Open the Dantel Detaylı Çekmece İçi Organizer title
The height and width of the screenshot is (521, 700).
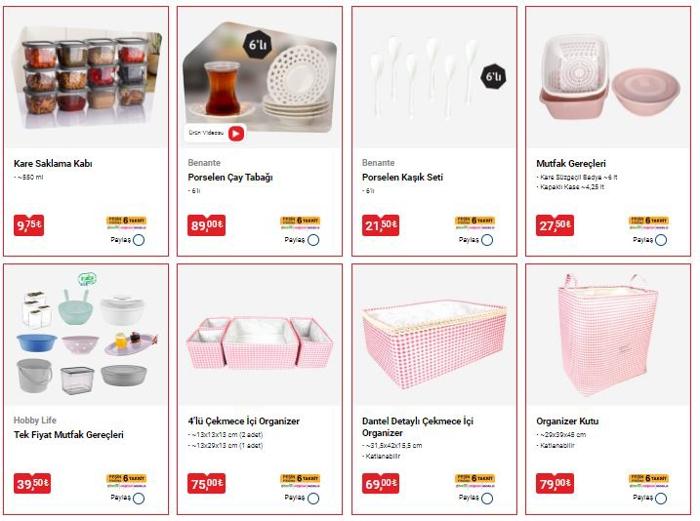(x=417, y=427)
